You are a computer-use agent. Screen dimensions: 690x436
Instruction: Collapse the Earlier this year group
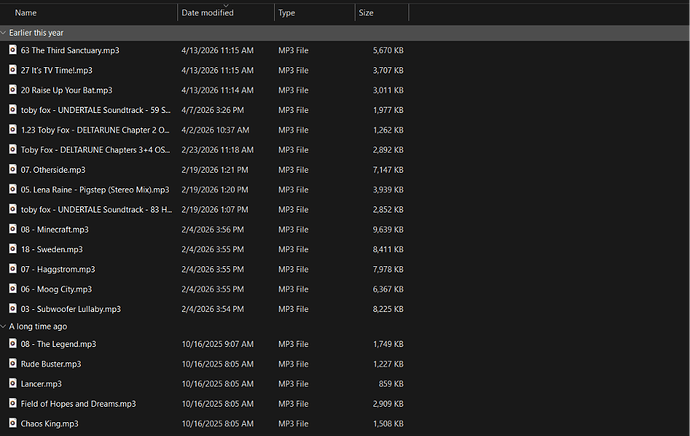tap(4, 33)
